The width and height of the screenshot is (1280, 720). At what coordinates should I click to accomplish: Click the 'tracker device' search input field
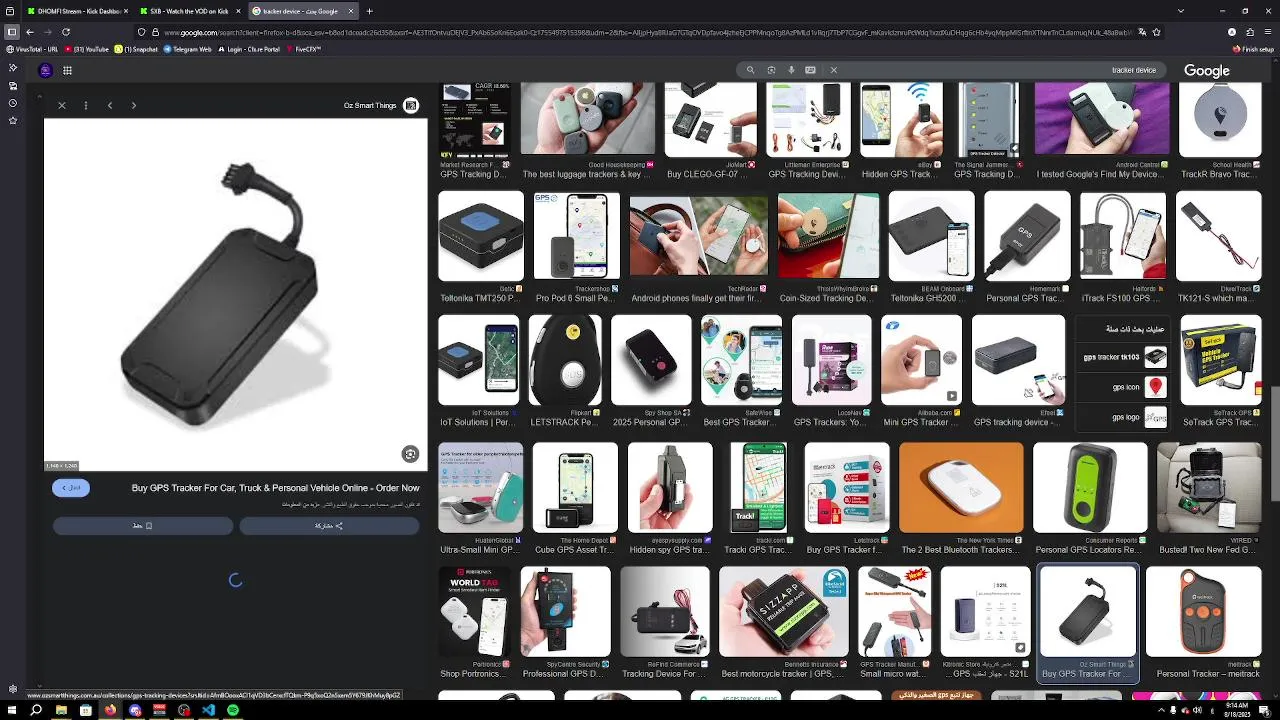coord(1000,70)
